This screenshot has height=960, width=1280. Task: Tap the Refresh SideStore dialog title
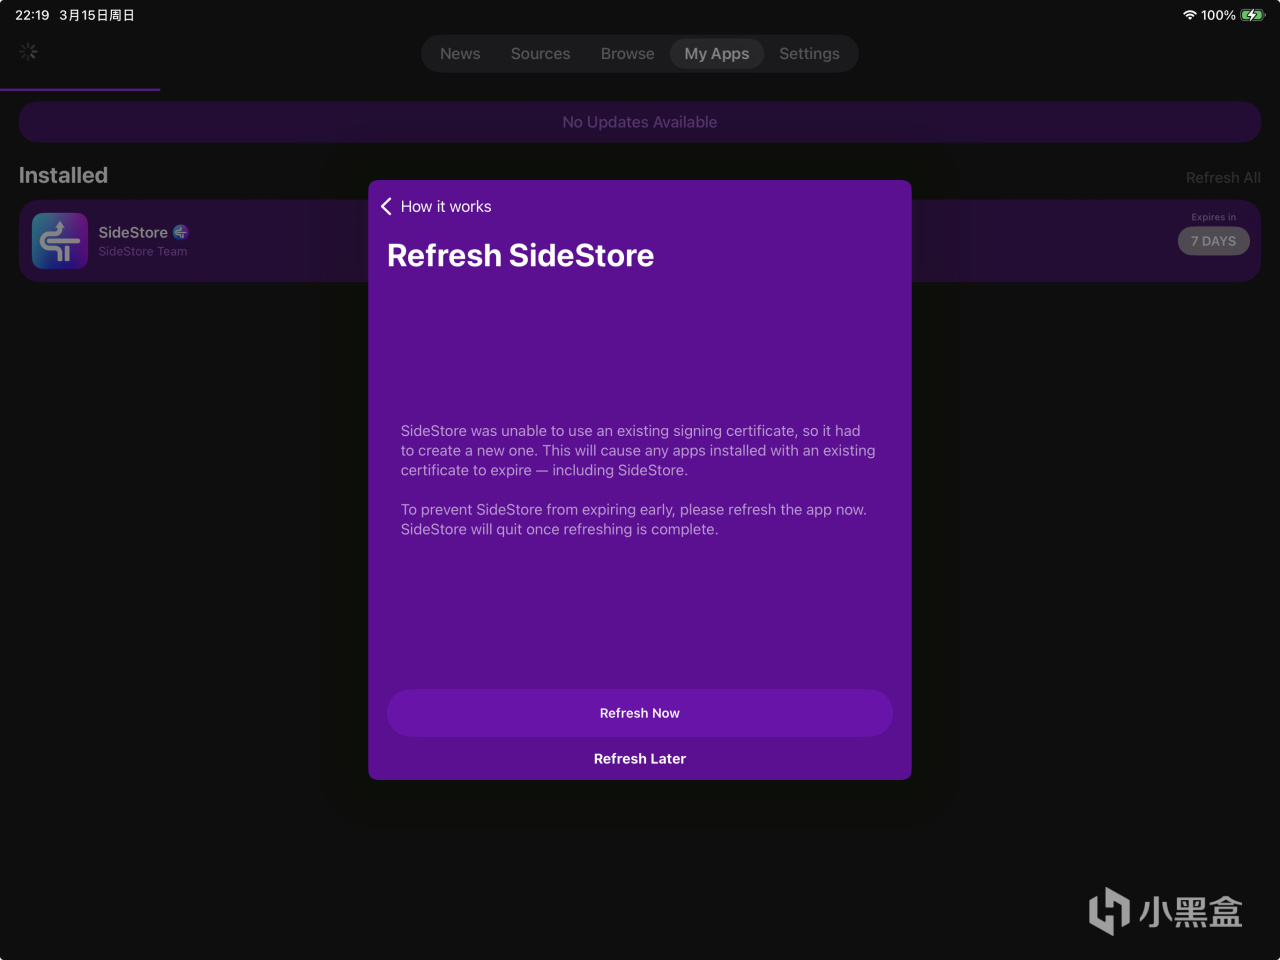click(x=520, y=256)
